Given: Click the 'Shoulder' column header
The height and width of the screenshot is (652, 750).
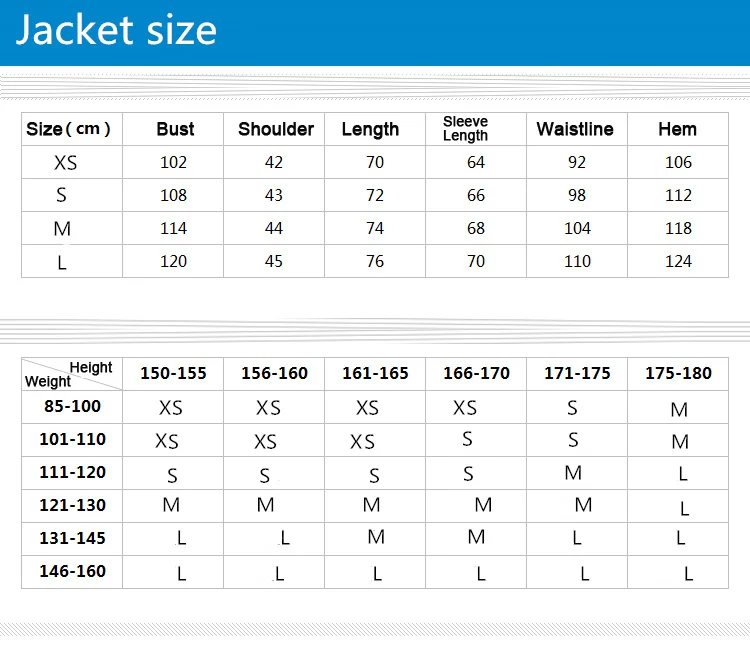Looking at the screenshot, I should [276, 129].
